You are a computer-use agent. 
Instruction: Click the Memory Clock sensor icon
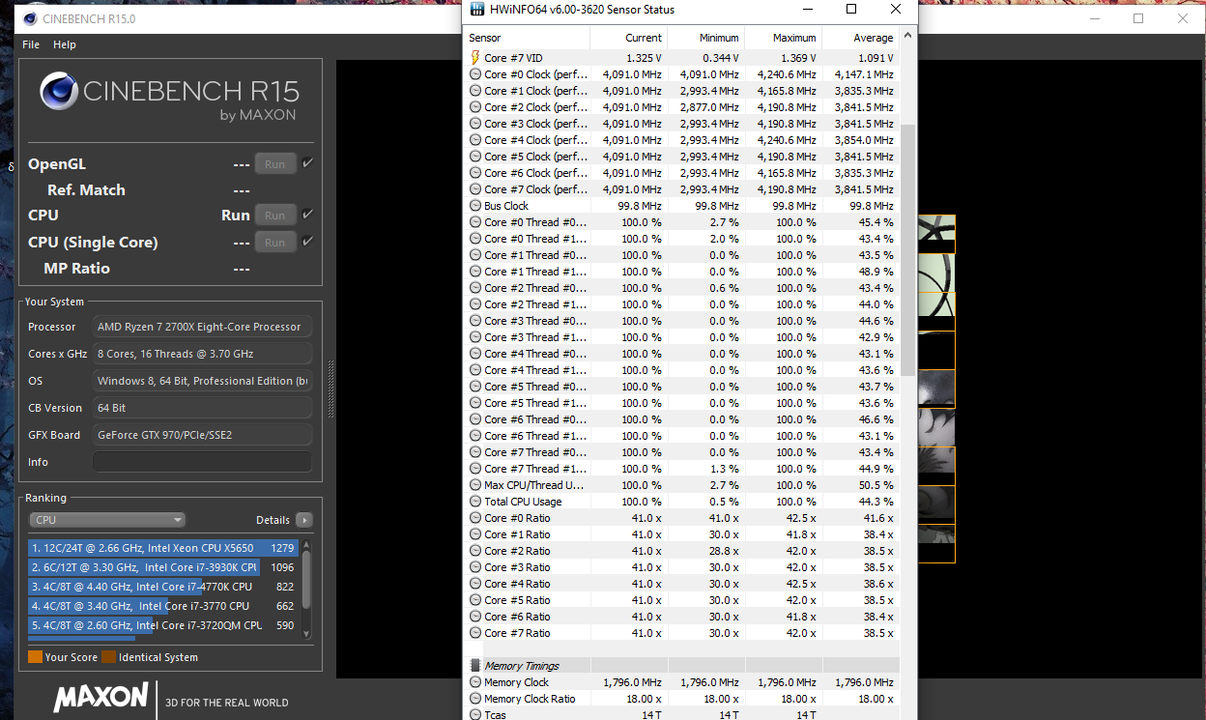pyautogui.click(x=475, y=682)
